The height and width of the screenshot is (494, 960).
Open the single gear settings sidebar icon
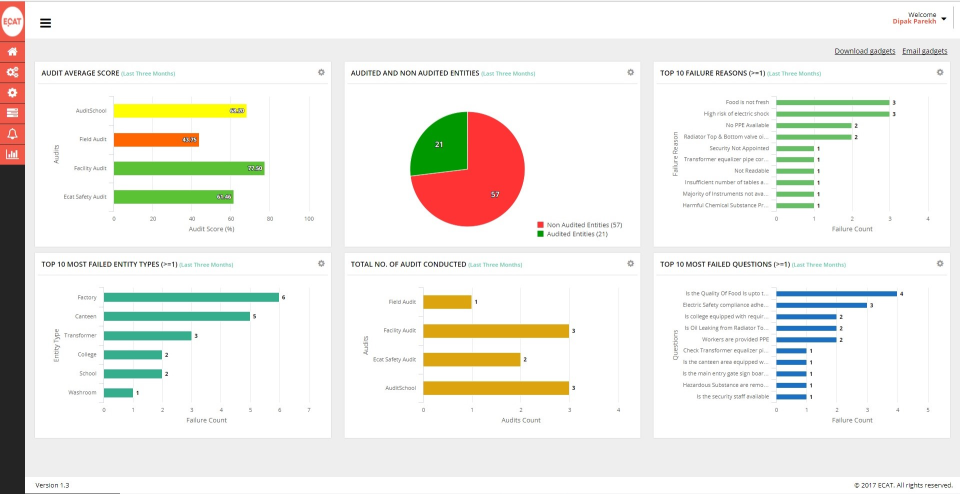(x=12, y=92)
